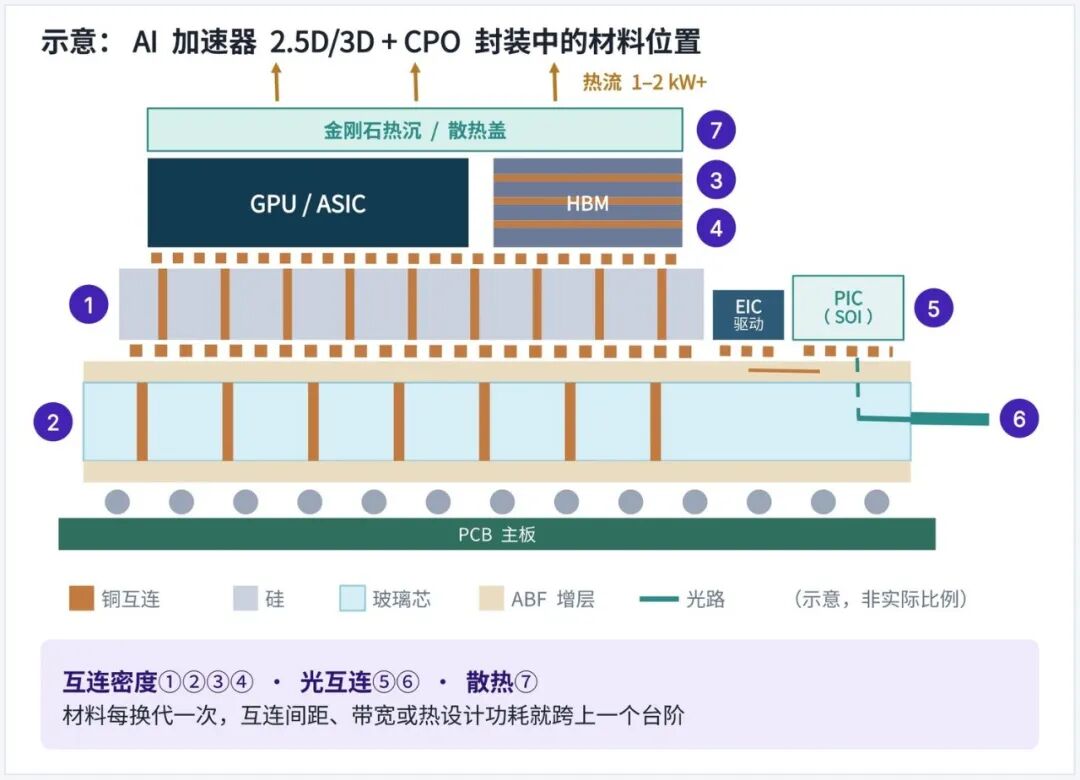The image size is (1080, 780).
Task: Click the green PCB 主板 bar
Action: (x=497, y=534)
